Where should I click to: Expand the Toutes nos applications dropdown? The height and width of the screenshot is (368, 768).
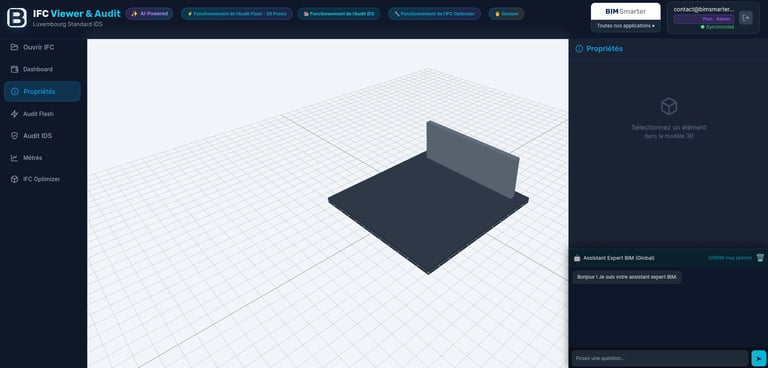625,25
